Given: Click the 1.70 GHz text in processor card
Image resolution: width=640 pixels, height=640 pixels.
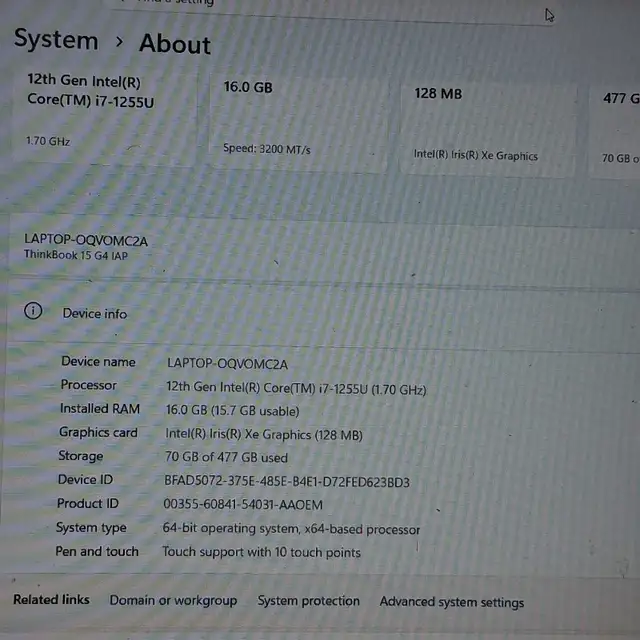Looking at the screenshot, I should 48,141.
